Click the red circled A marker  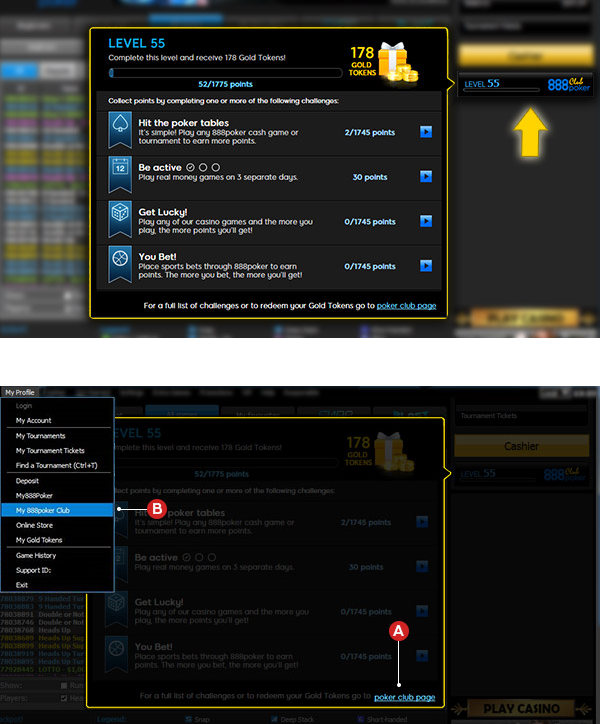[x=399, y=631]
